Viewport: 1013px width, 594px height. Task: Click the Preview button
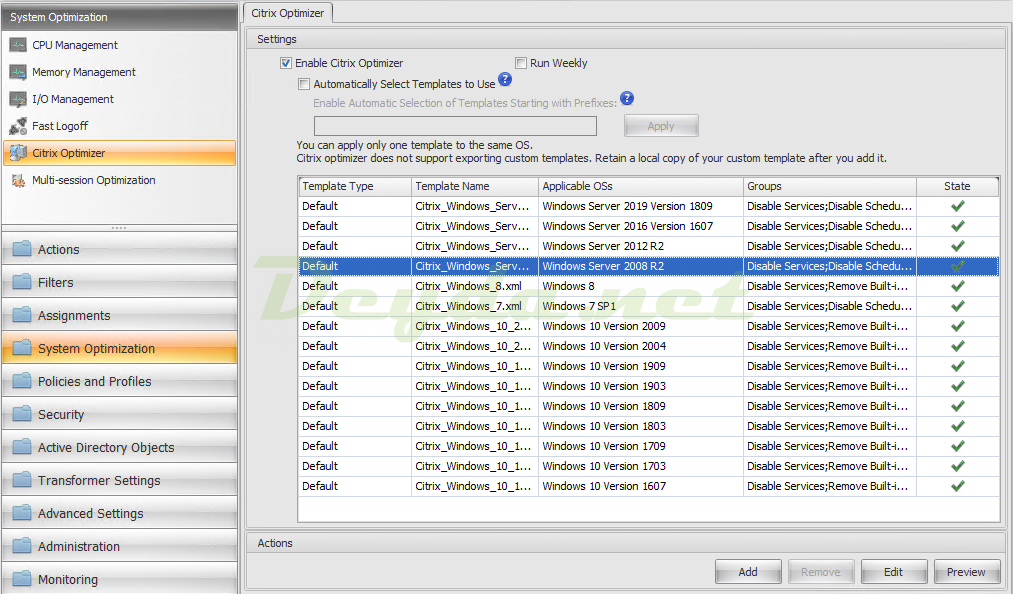point(966,572)
